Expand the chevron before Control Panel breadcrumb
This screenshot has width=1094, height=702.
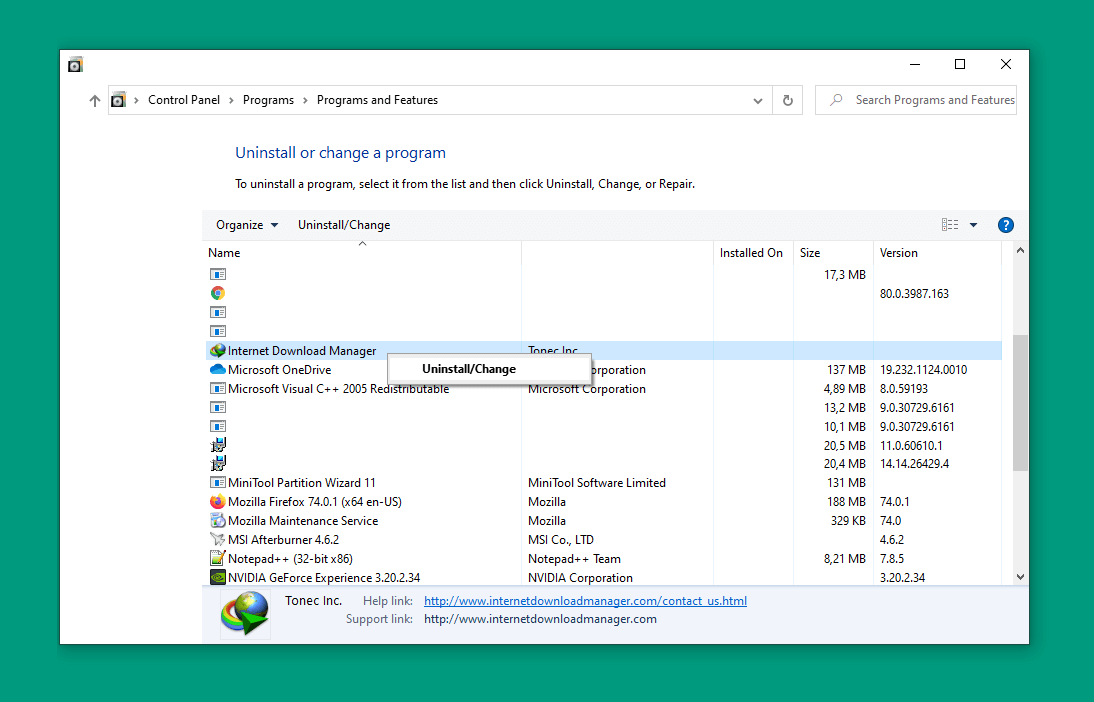click(x=136, y=100)
